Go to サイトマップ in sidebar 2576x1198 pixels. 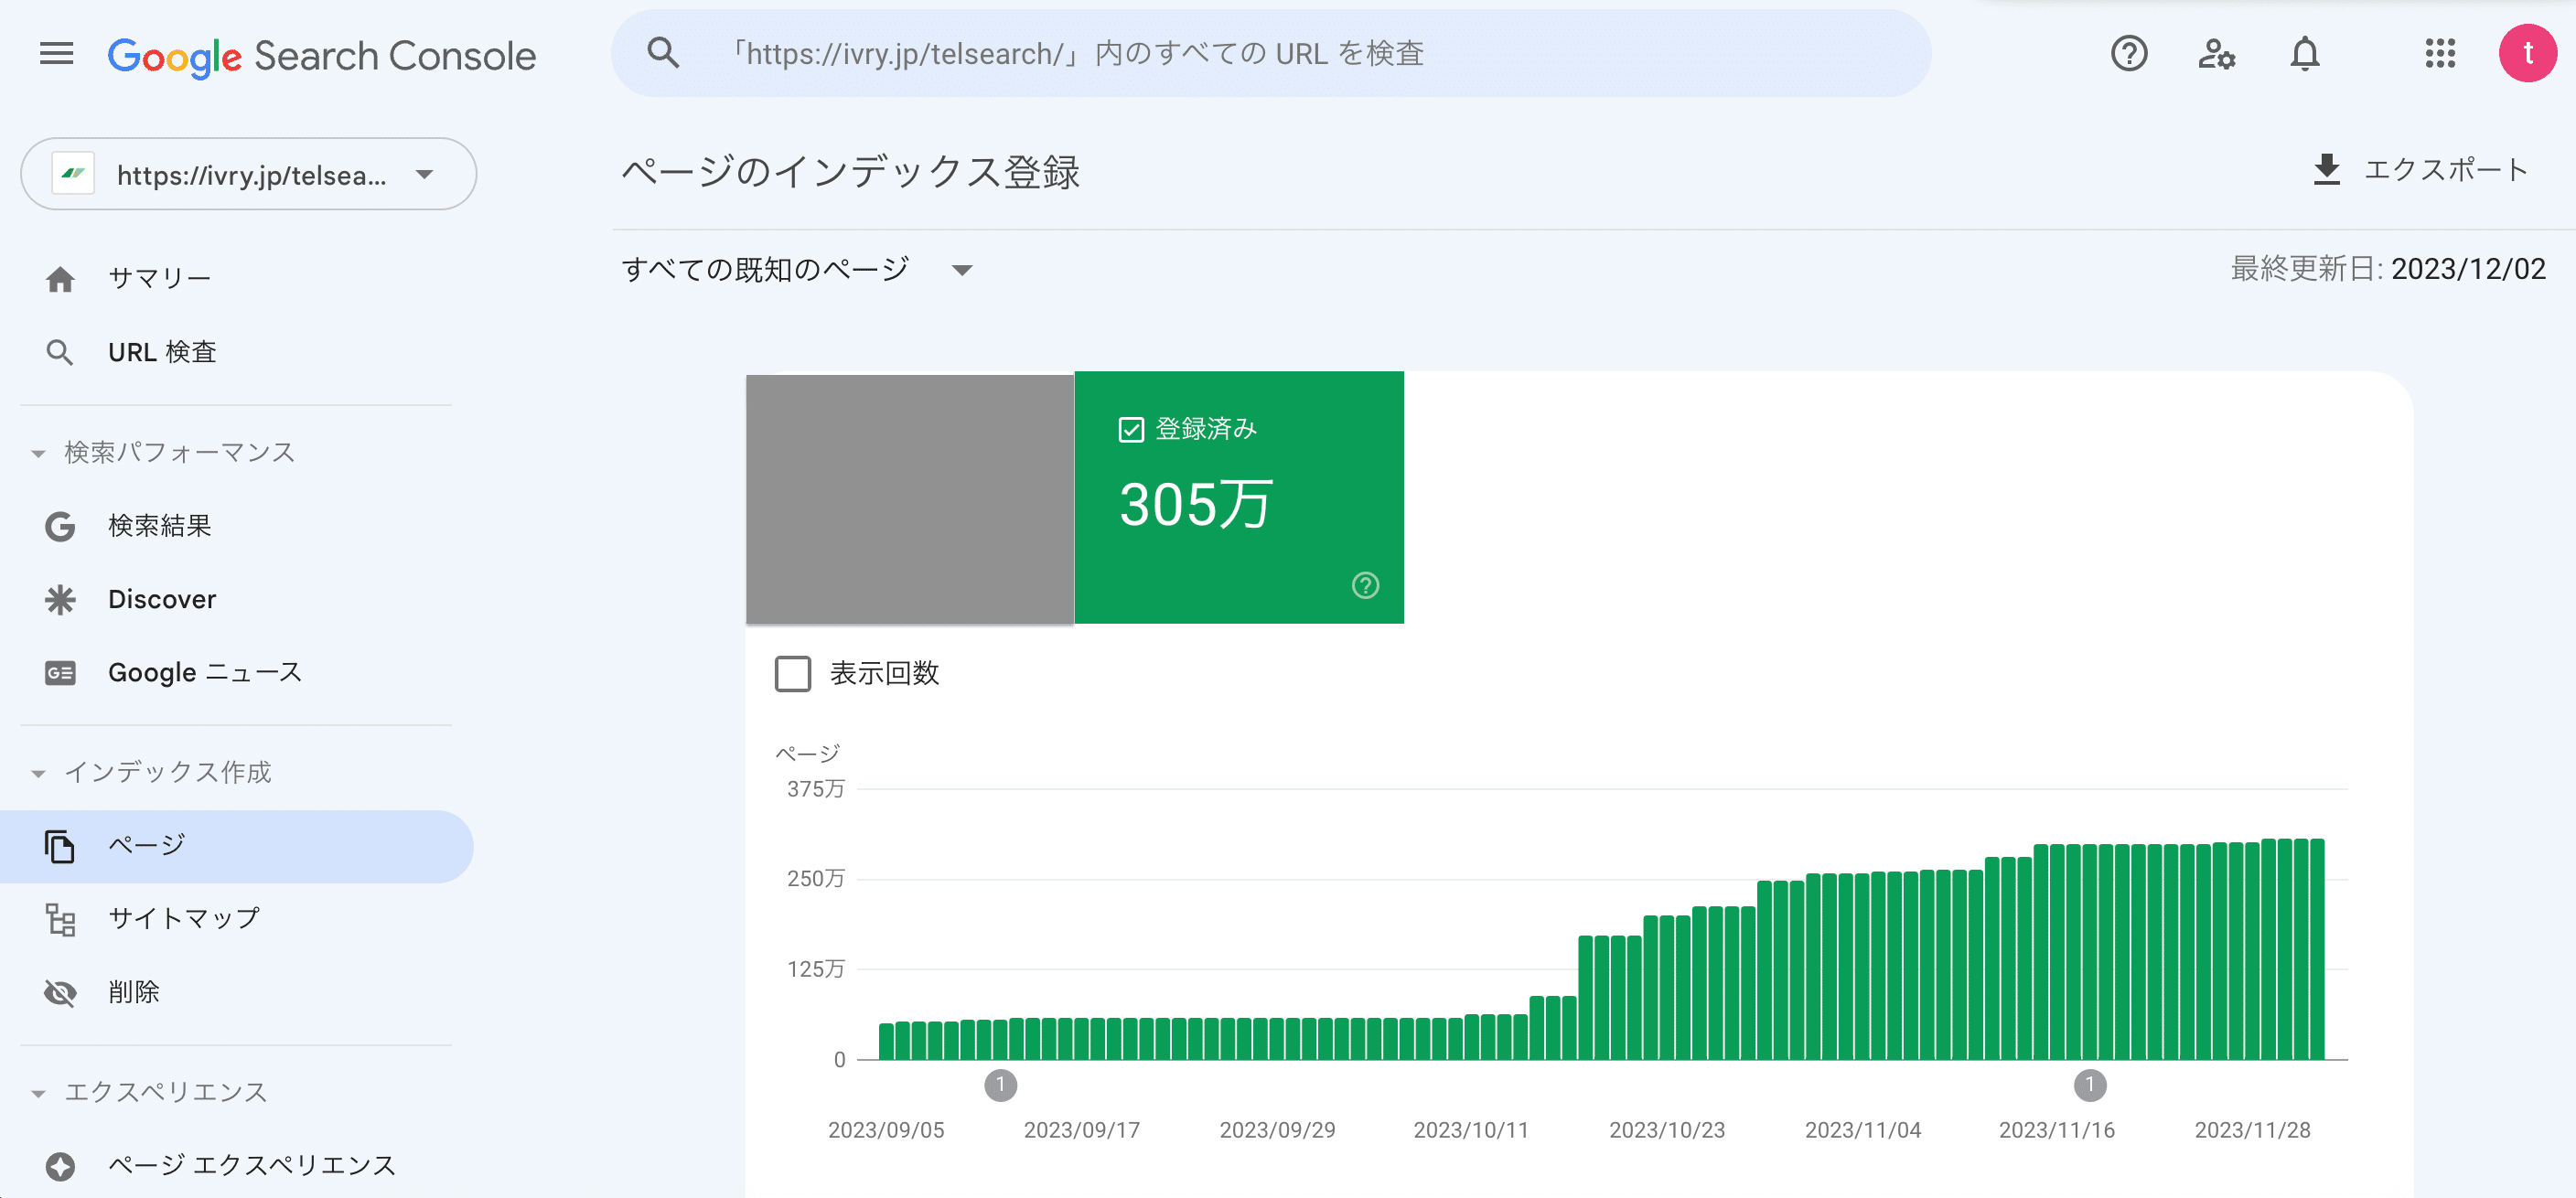(184, 918)
